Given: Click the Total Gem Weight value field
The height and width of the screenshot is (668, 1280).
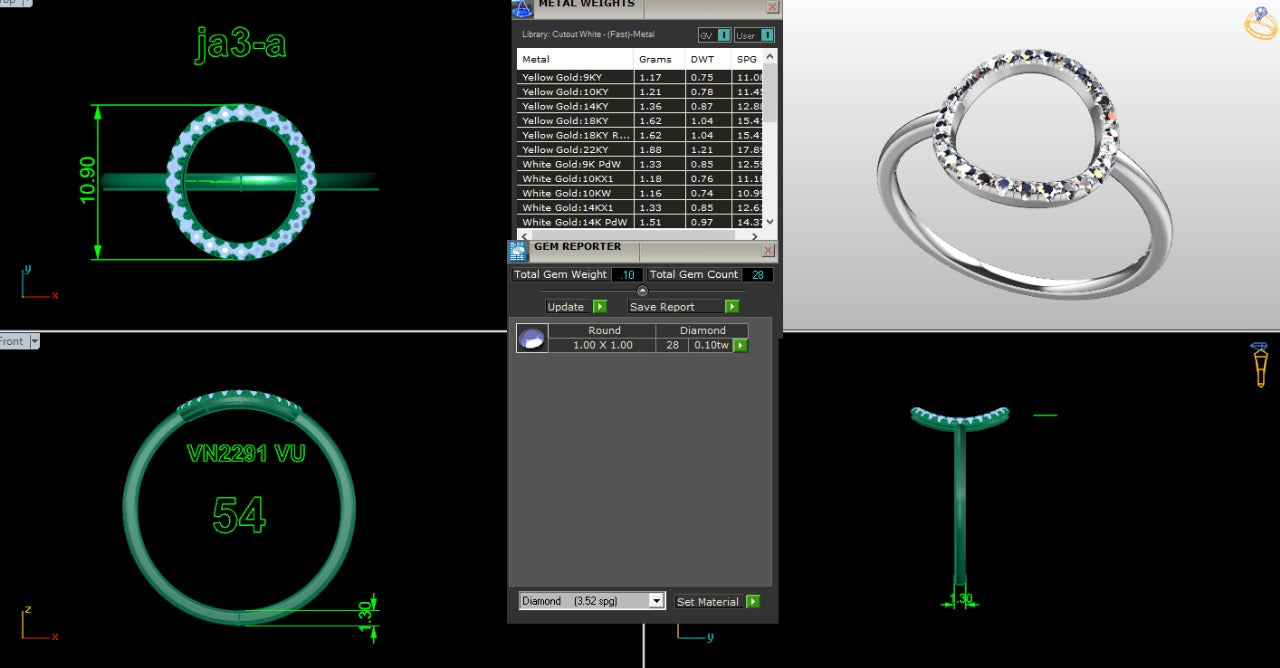Looking at the screenshot, I should pyautogui.click(x=627, y=275).
